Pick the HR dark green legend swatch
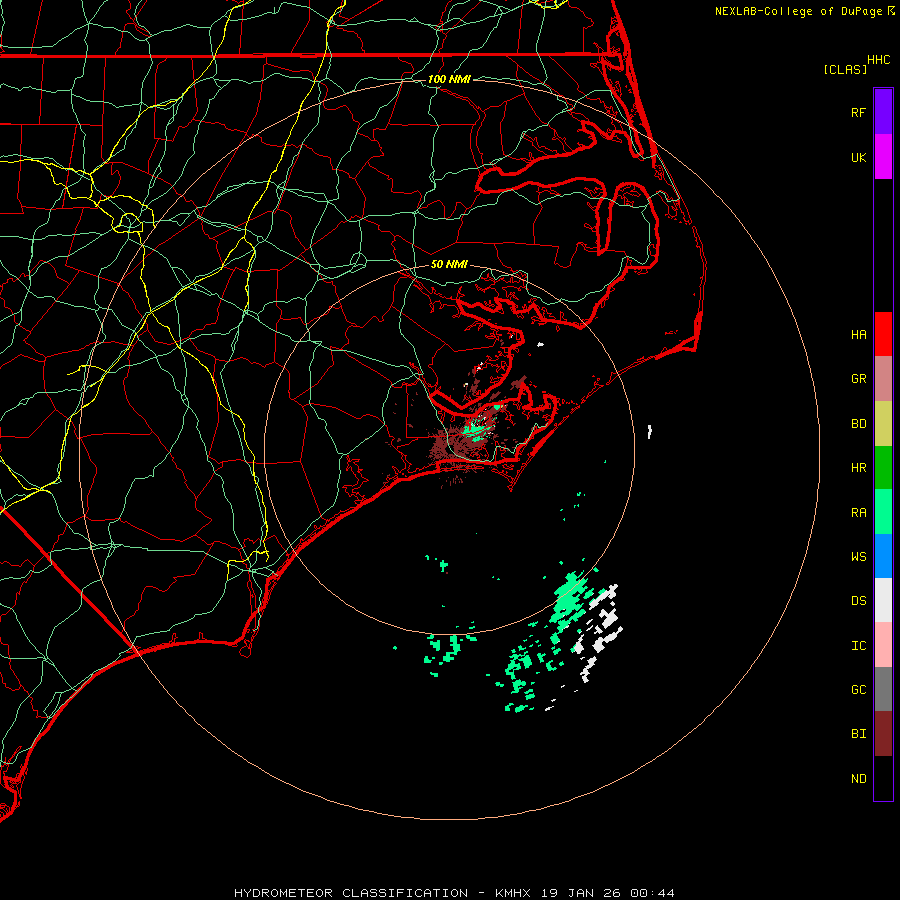This screenshot has height=900, width=900. 883,467
